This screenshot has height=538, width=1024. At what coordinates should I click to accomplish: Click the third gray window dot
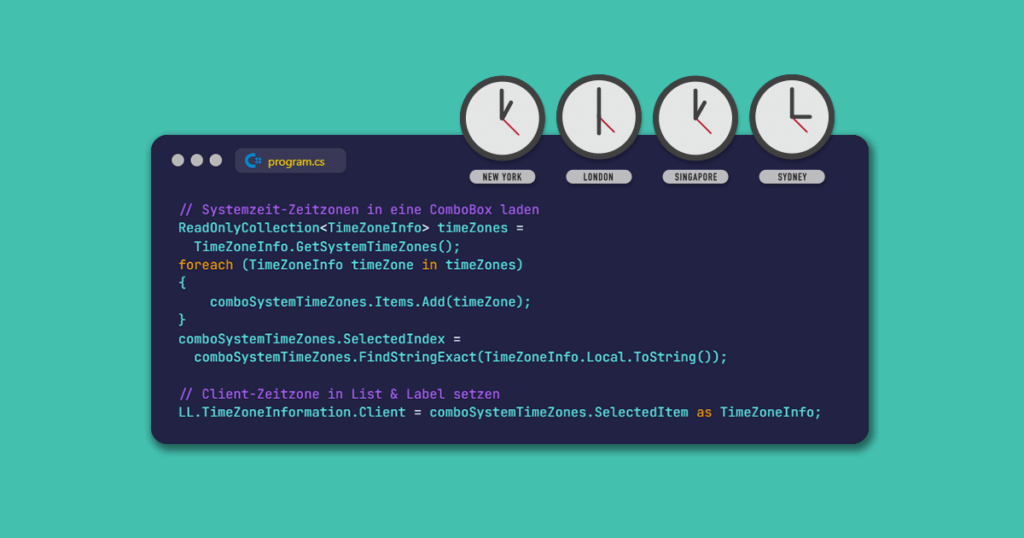[x=216, y=160]
